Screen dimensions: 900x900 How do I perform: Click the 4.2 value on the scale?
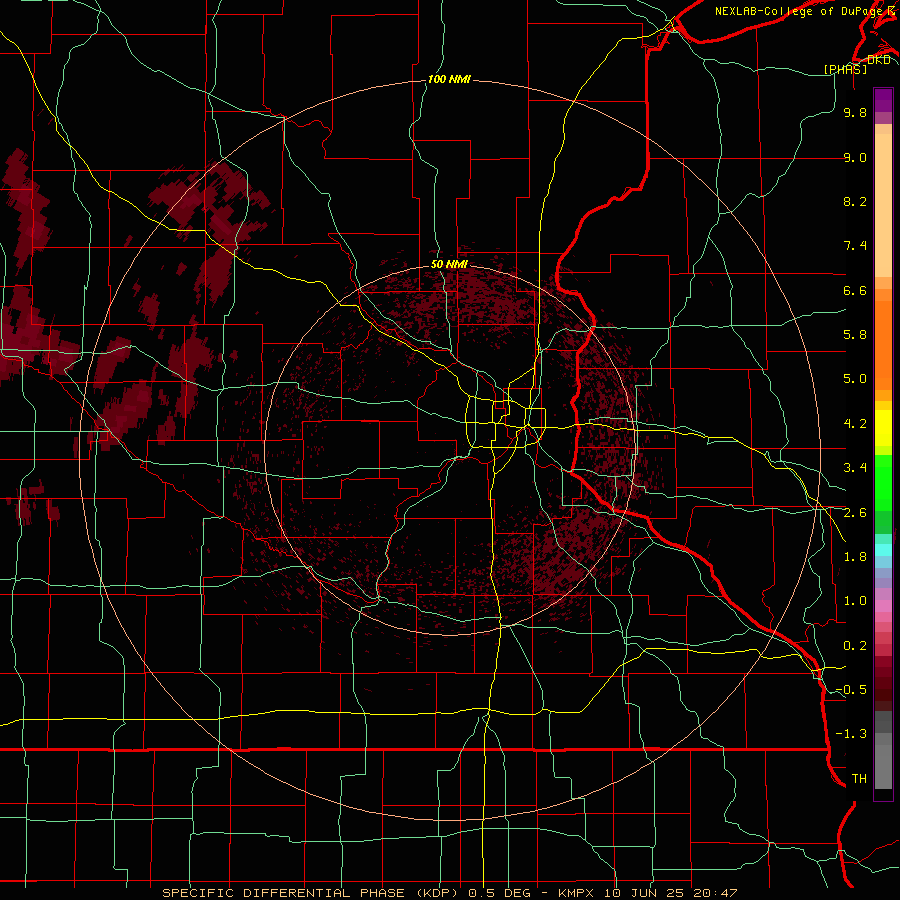pos(855,424)
